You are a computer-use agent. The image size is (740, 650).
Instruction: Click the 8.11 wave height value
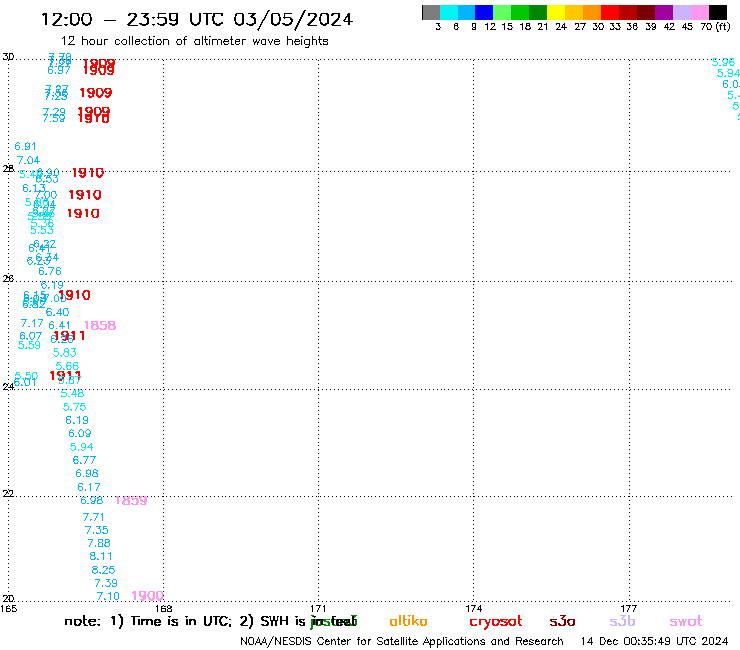[x=101, y=556]
